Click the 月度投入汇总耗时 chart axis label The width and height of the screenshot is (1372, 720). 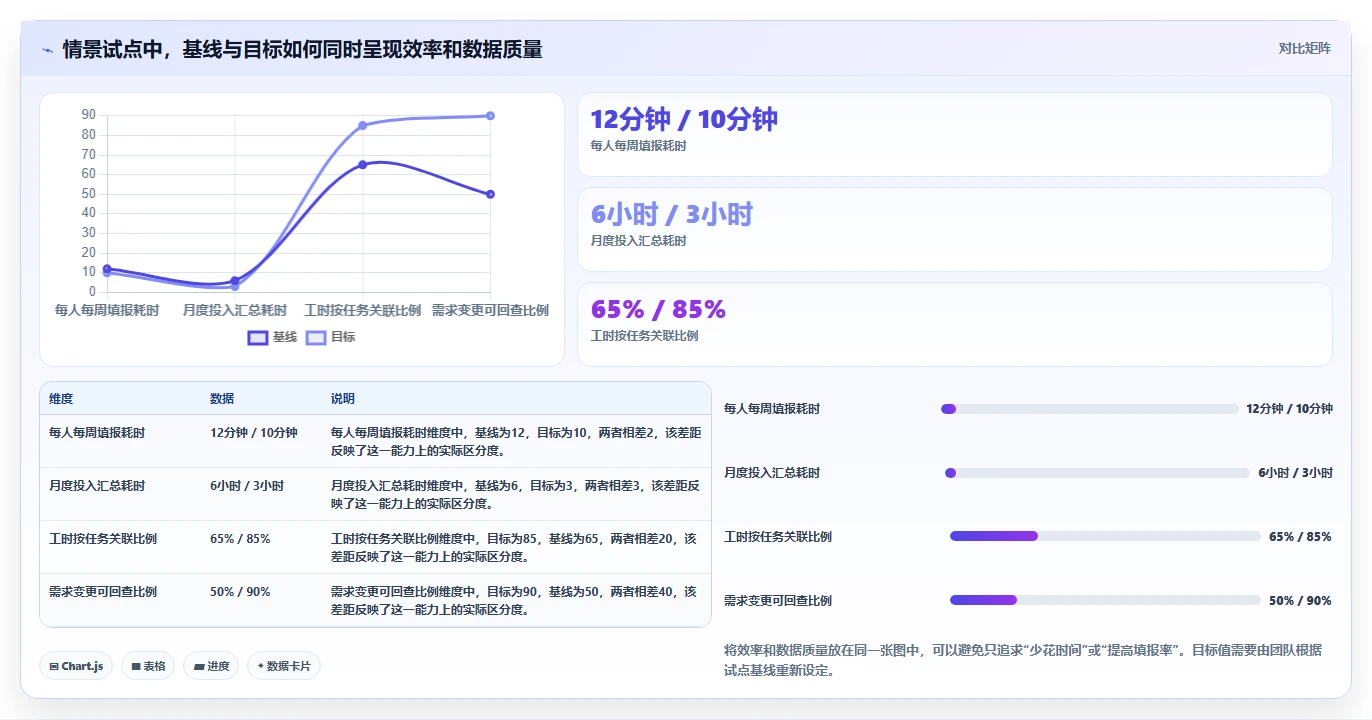click(x=235, y=311)
